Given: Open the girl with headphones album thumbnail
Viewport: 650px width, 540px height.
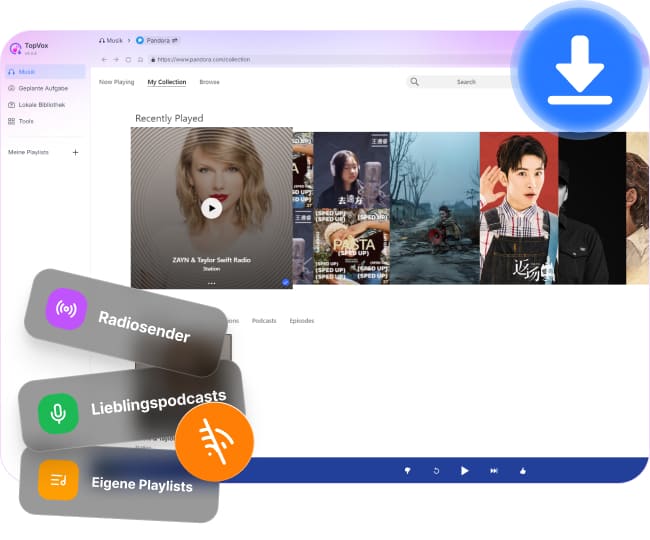Looking at the screenshot, I should [x=352, y=170].
